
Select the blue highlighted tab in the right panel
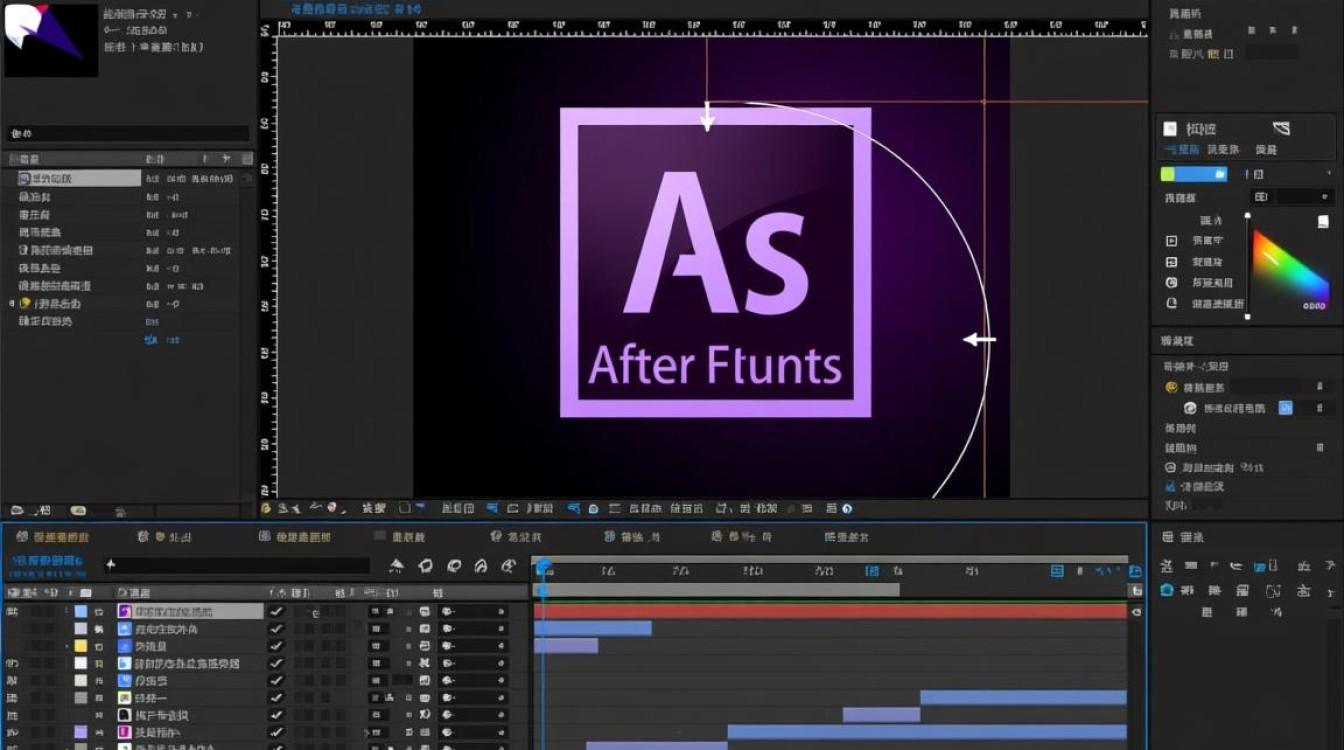click(1181, 150)
